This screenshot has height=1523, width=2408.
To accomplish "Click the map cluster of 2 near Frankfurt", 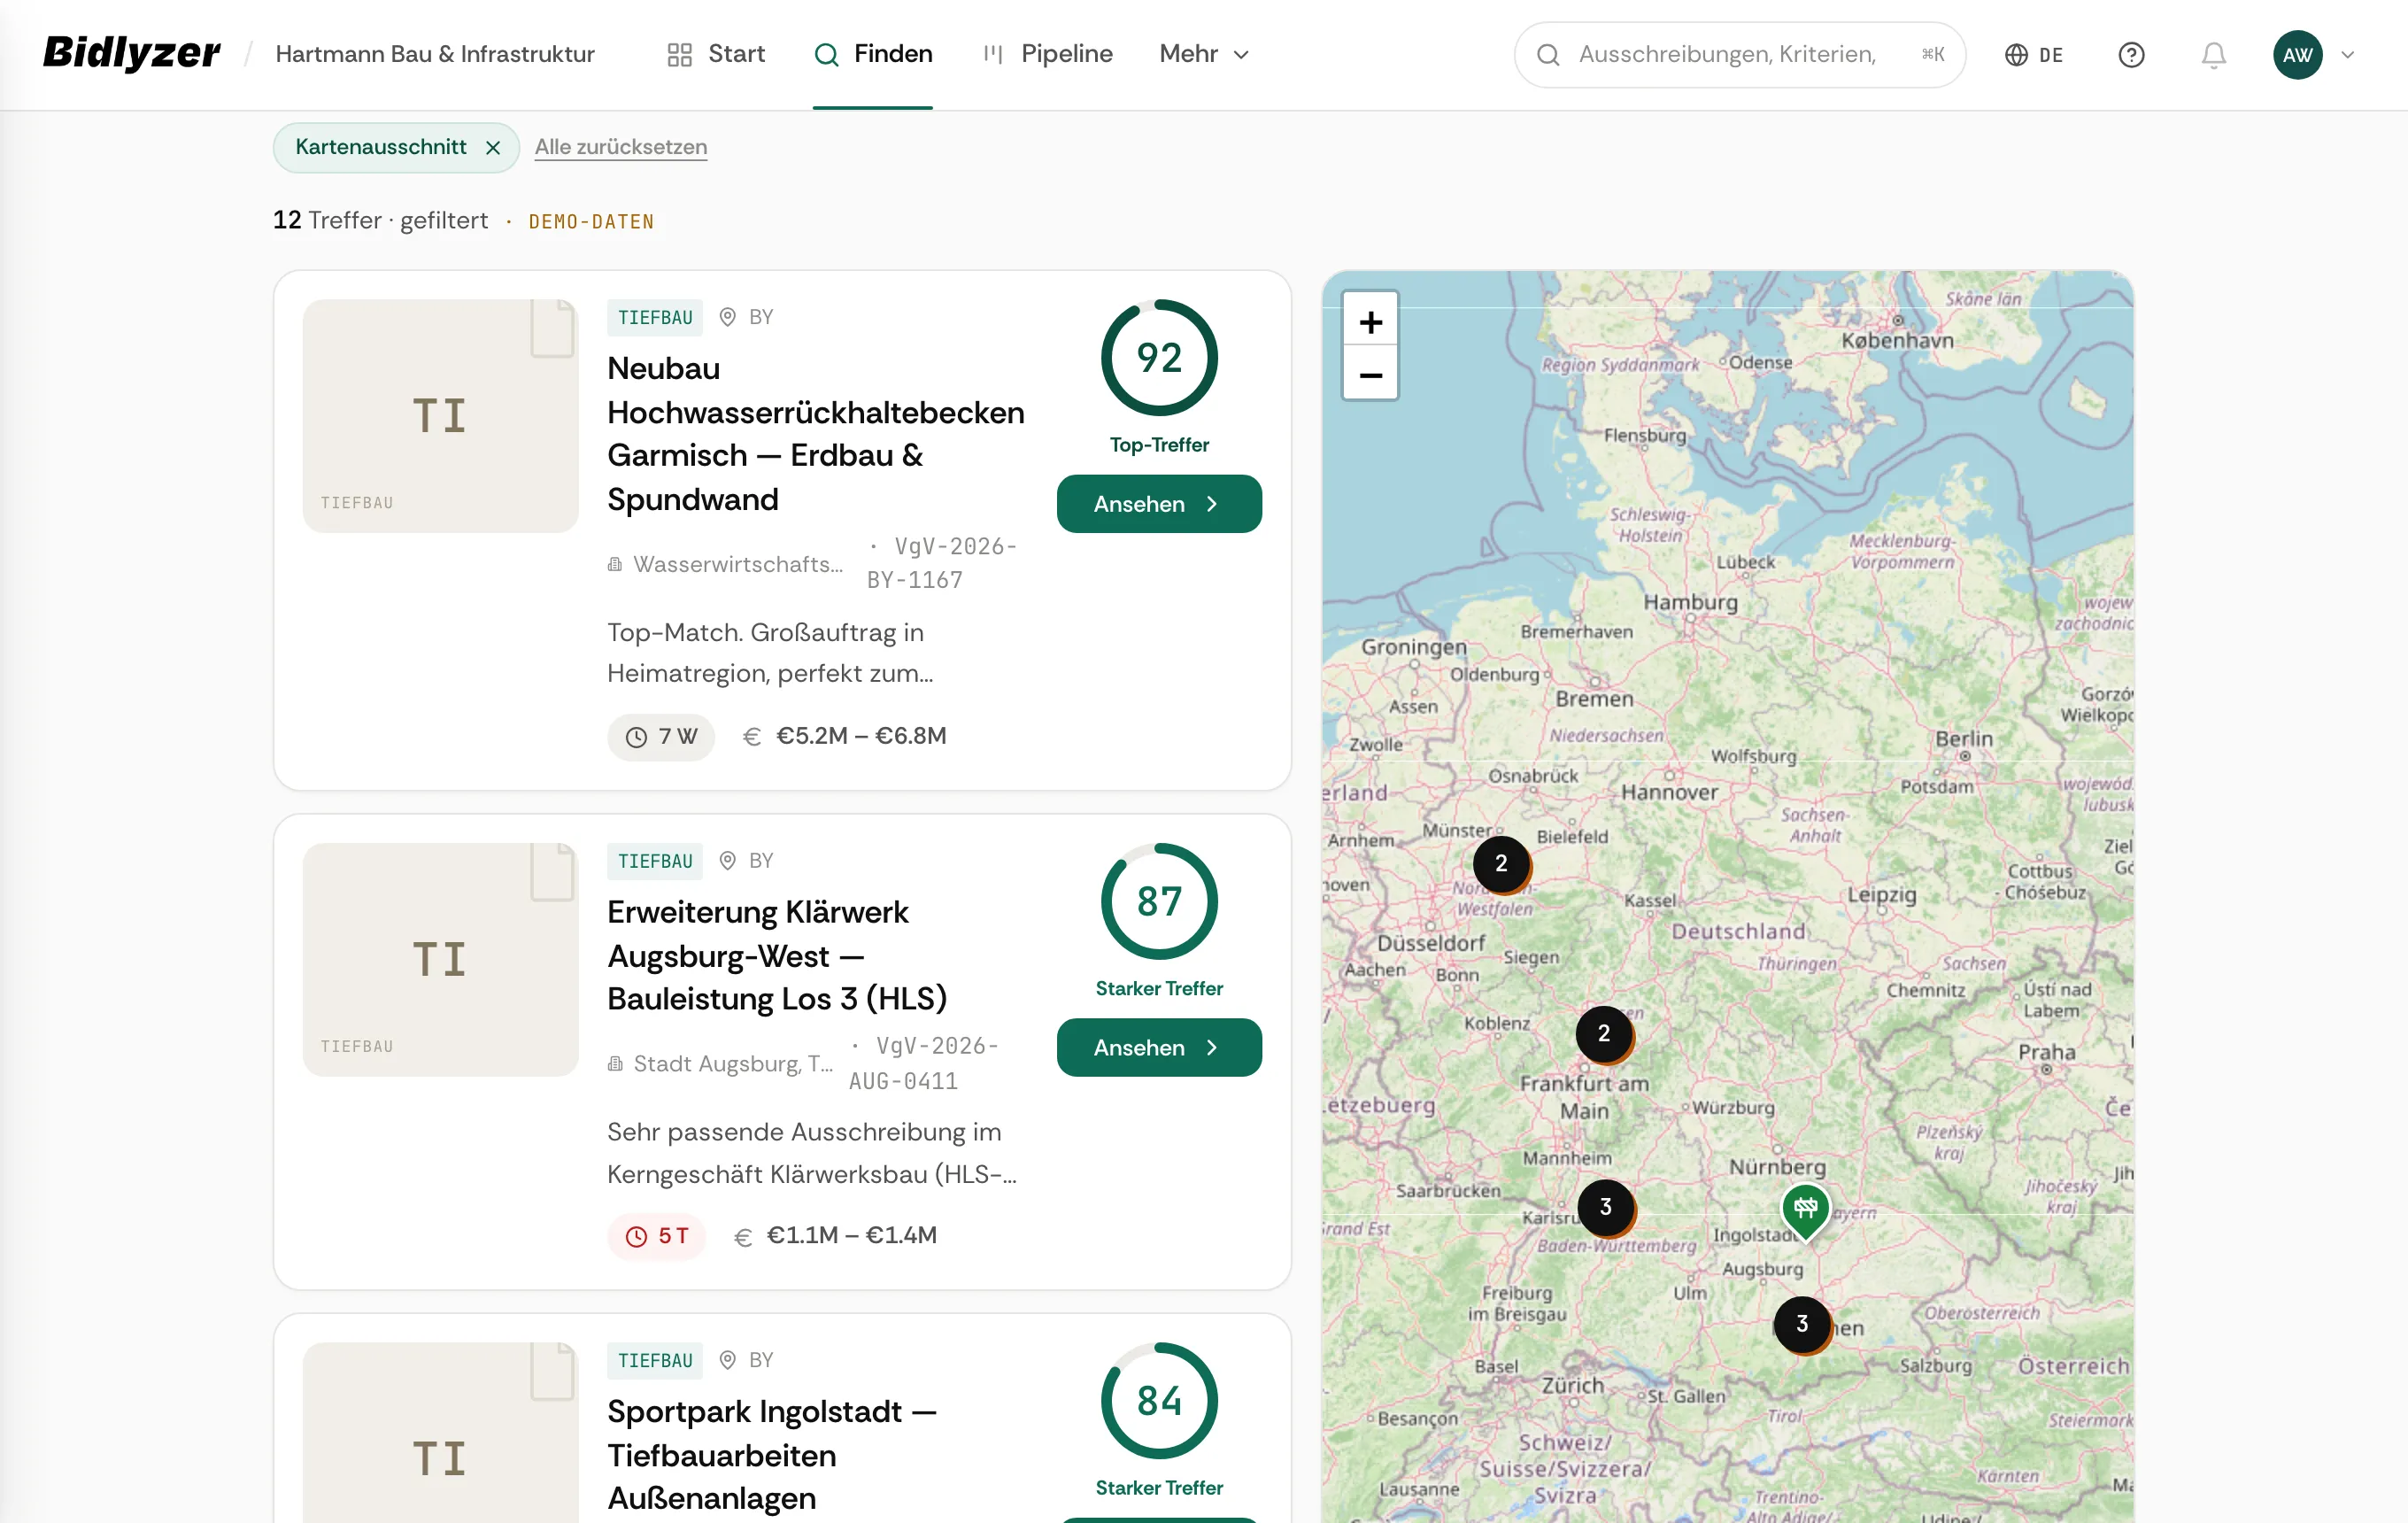I will click(x=1603, y=1033).
